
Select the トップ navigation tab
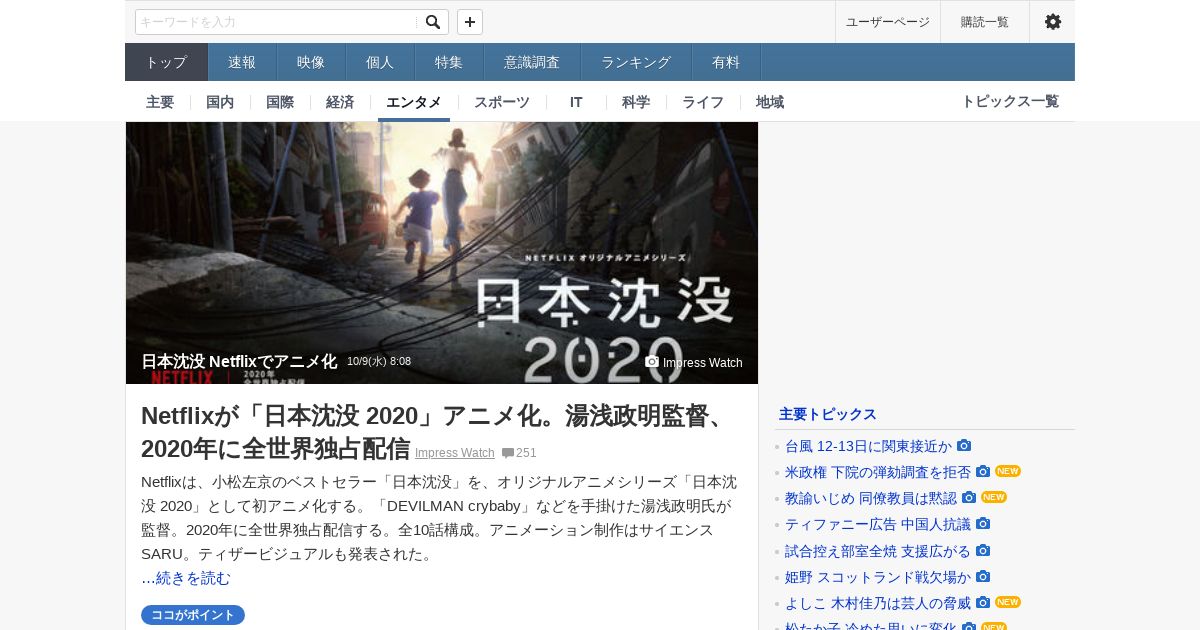[x=166, y=62]
